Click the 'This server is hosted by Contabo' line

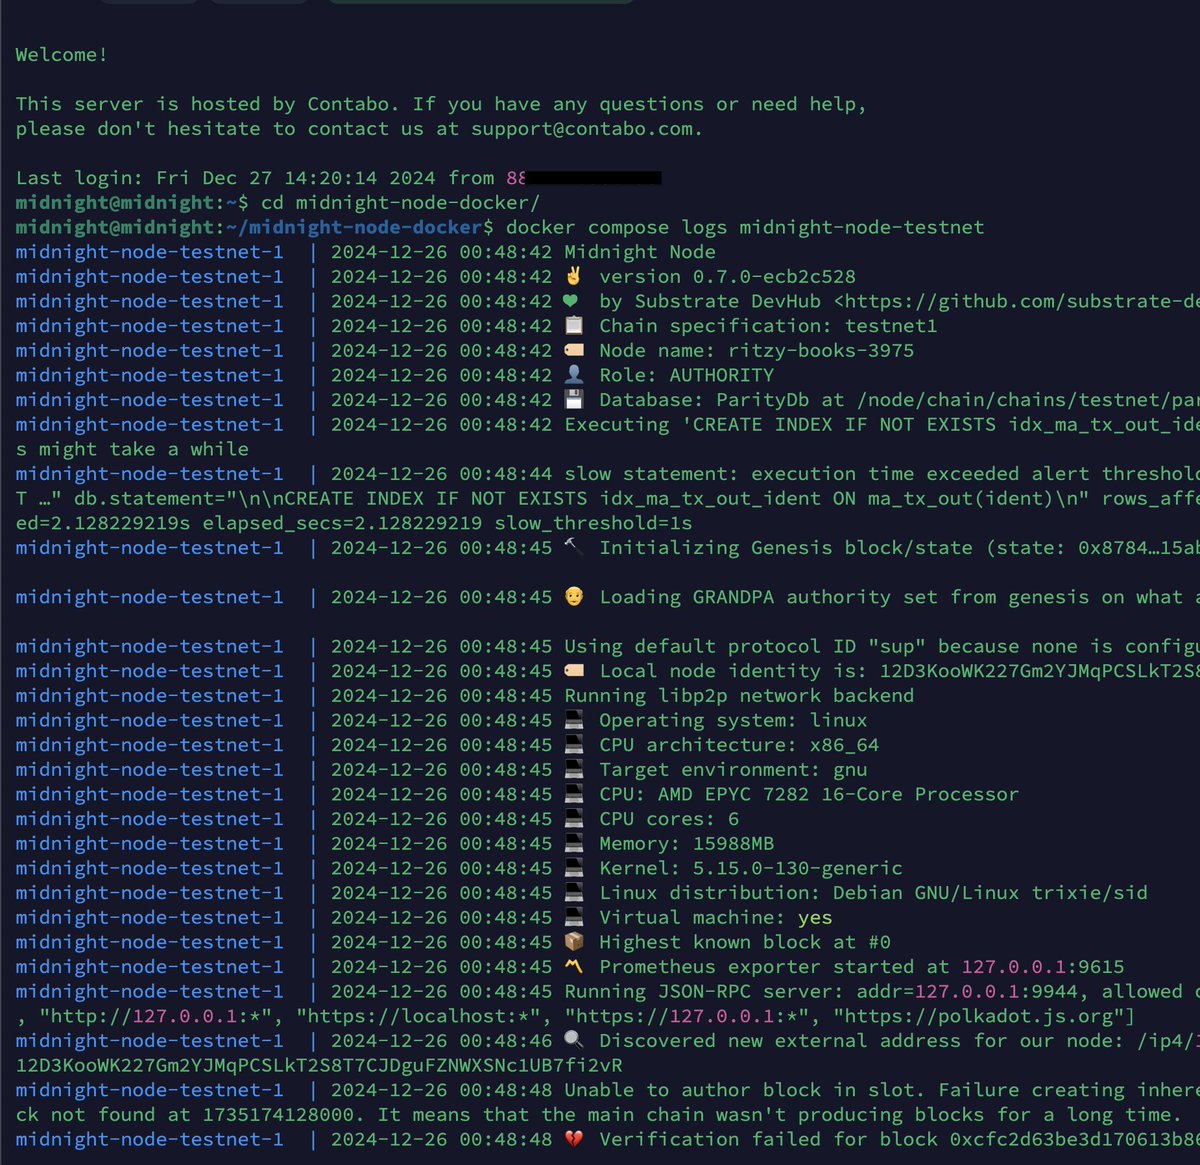coord(208,104)
